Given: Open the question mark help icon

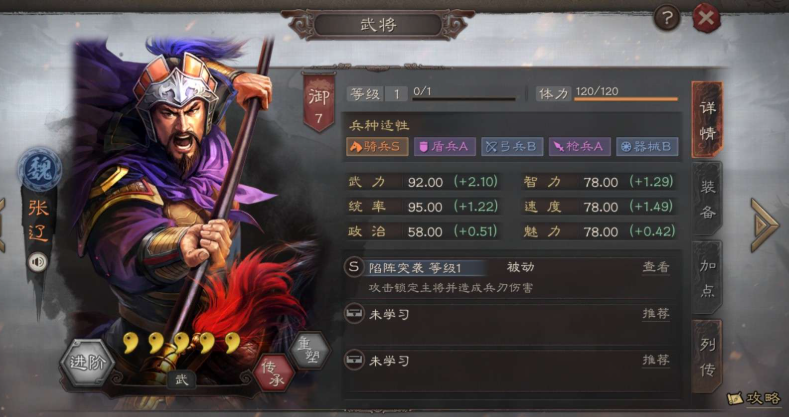Looking at the screenshot, I should coord(667,19).
